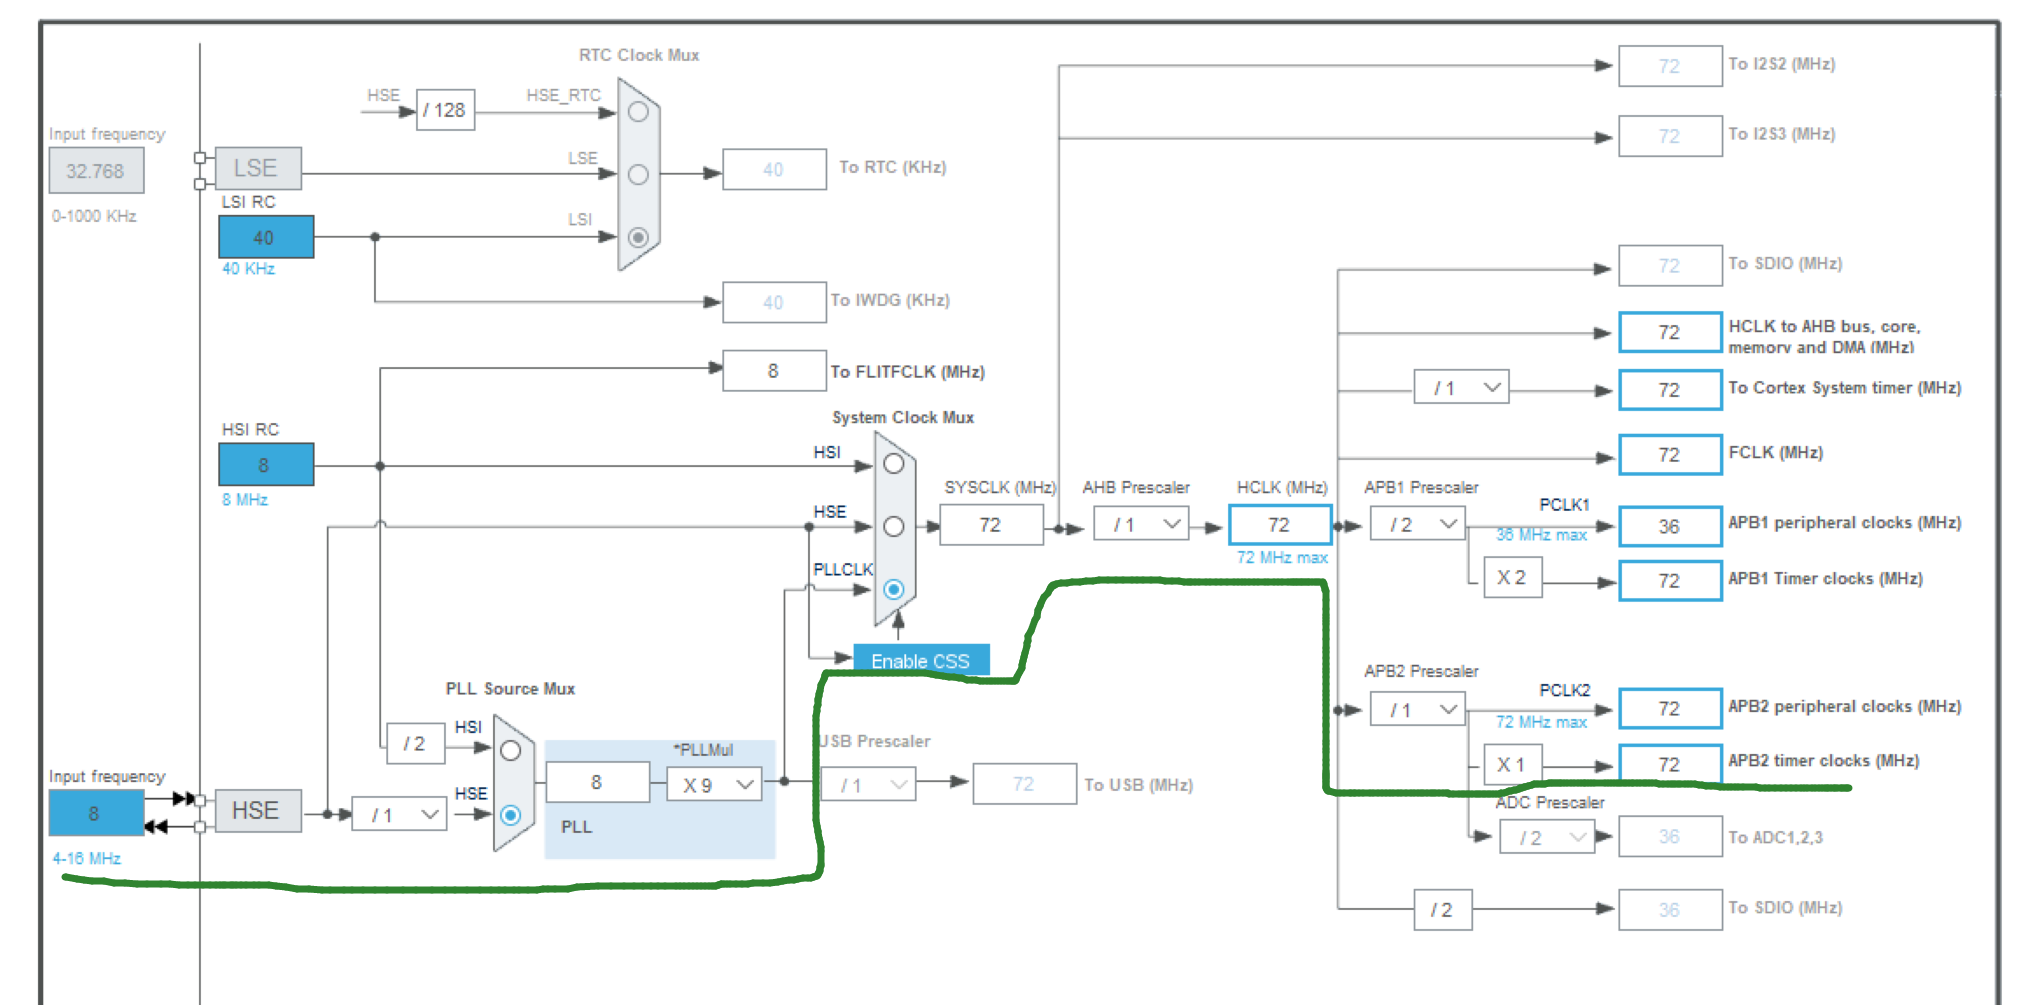Click the / 2 HSI PLL divider box

[x=415, y=744]
